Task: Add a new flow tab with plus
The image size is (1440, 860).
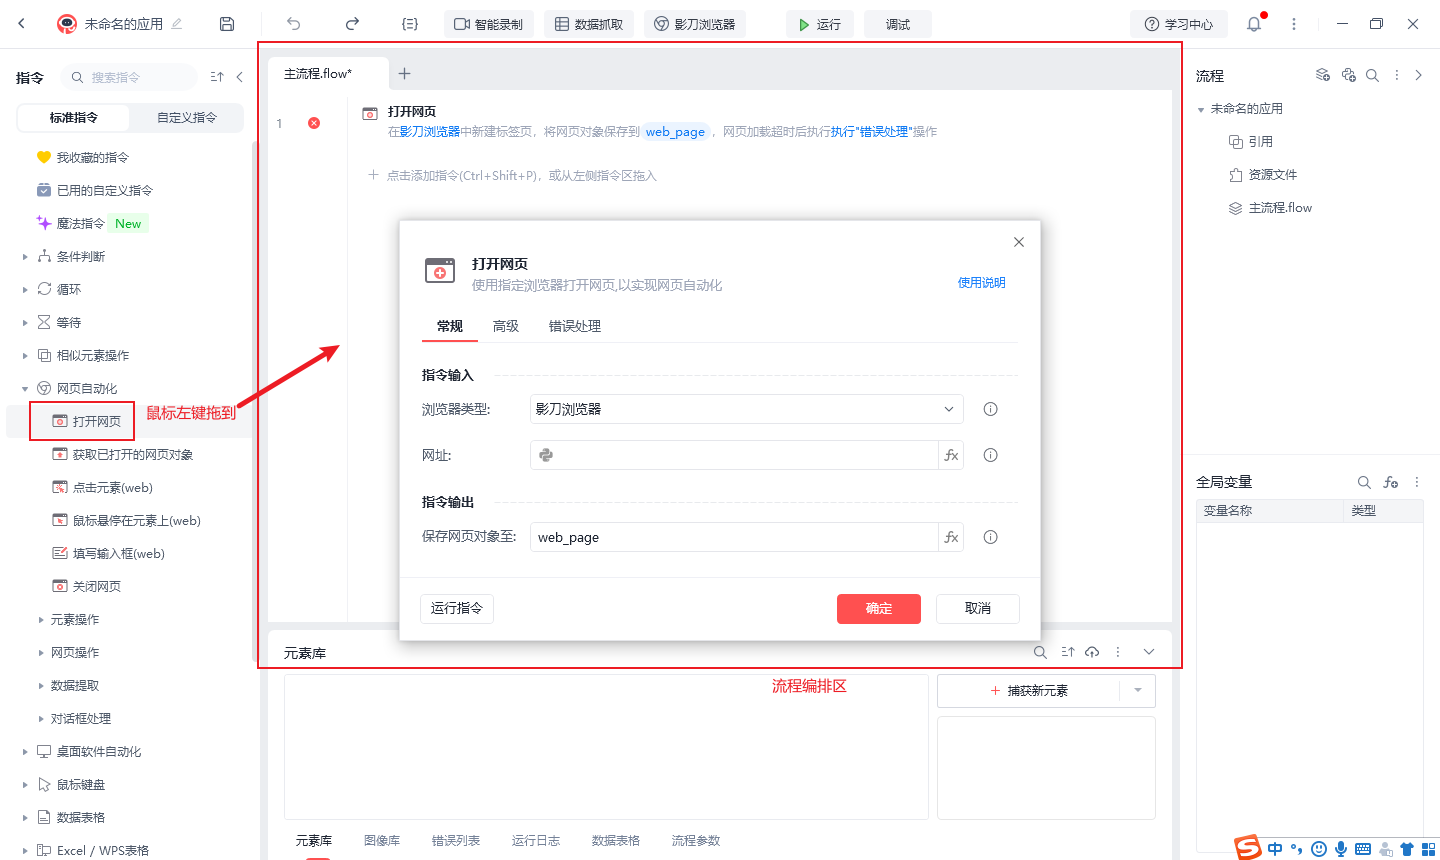Action: tap(404, 73)
